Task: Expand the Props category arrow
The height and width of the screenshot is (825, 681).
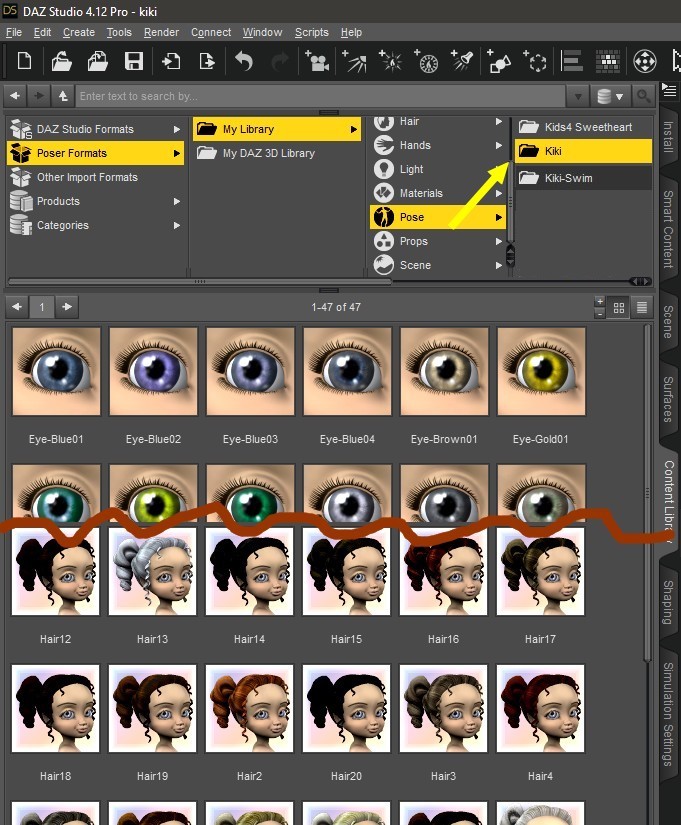Action: click(498, 242)
